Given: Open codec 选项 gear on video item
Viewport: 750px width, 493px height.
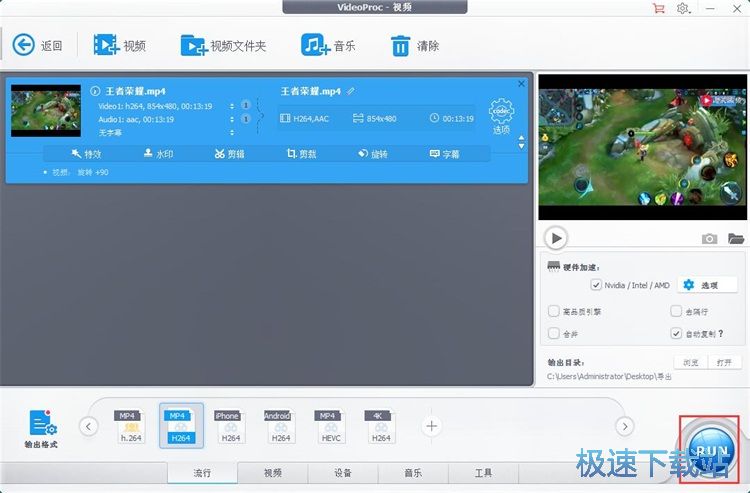Looking at the screenshot, I should (x=501, y=116).
